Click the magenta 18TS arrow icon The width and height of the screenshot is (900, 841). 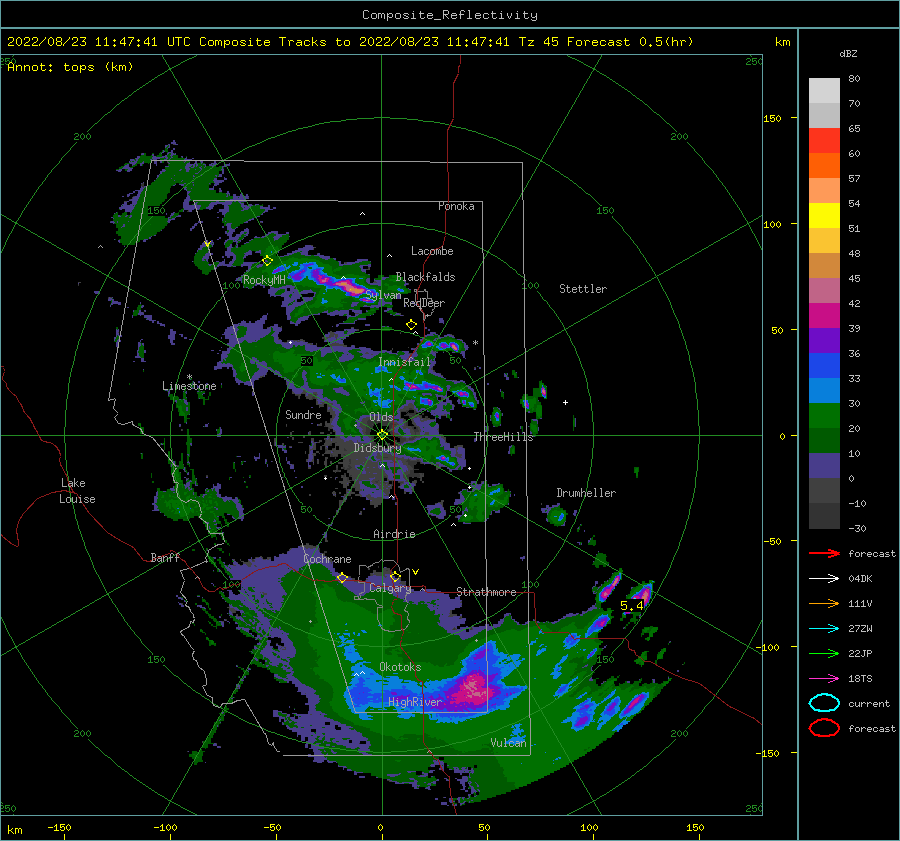(824, 679)
